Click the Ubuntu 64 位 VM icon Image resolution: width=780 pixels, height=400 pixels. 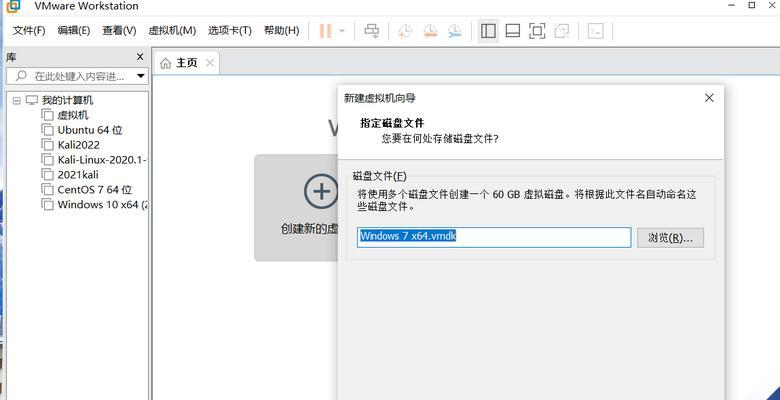click(47, 130)
